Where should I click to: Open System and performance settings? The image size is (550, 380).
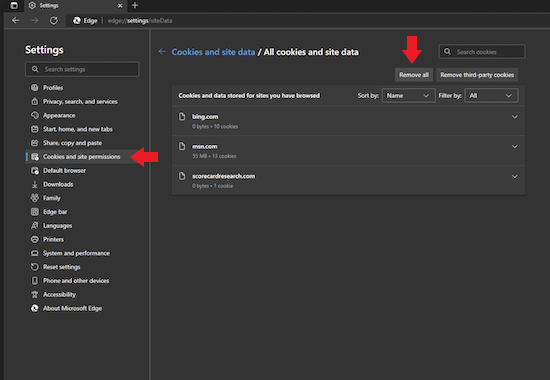click(76, 253)
